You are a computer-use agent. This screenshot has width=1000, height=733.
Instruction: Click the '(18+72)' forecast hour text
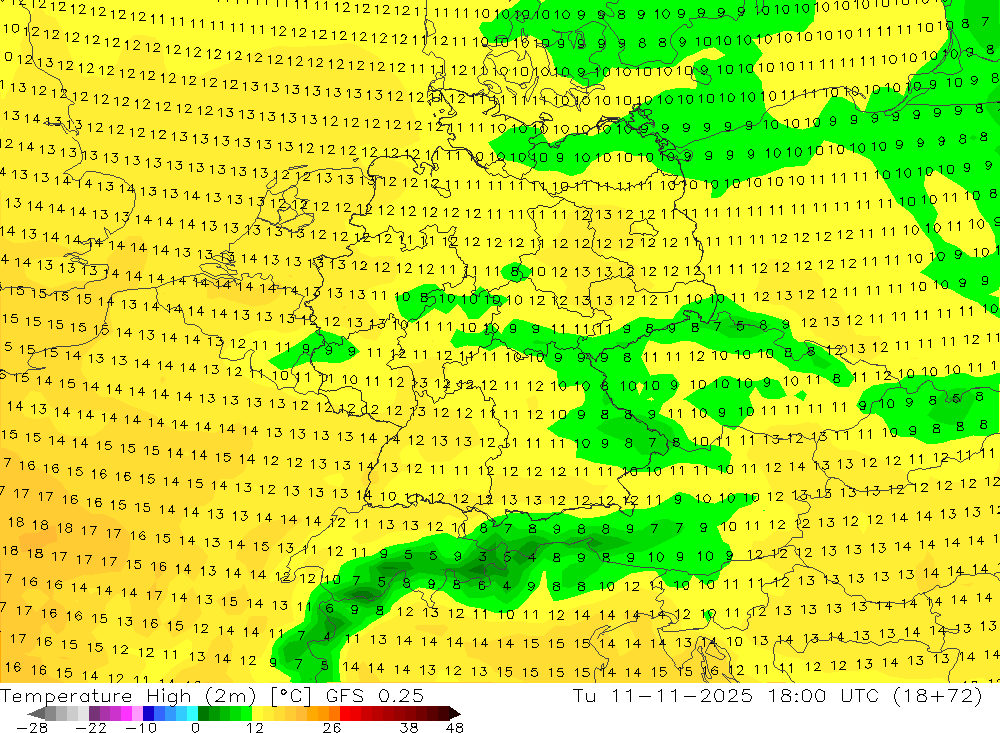(936, 695)
